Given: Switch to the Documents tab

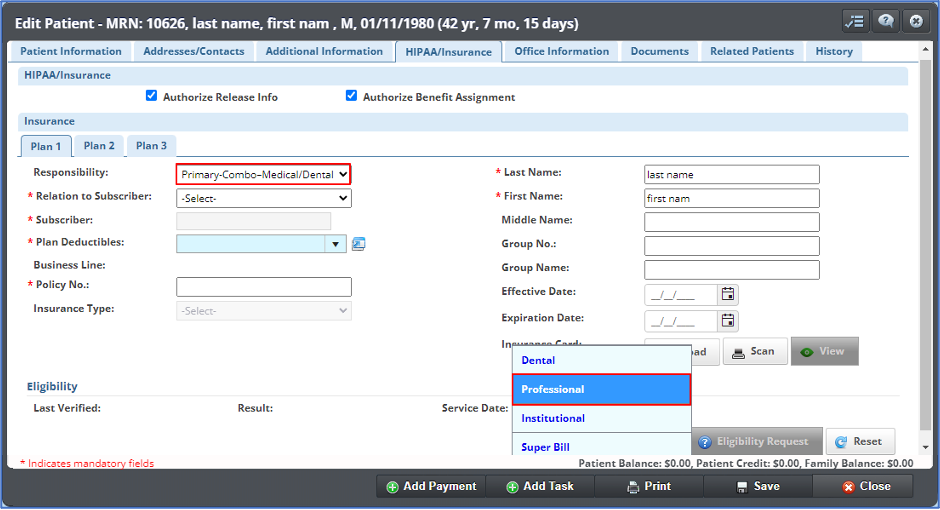Looking at the screenshot, I should click(x=659, y=51).
